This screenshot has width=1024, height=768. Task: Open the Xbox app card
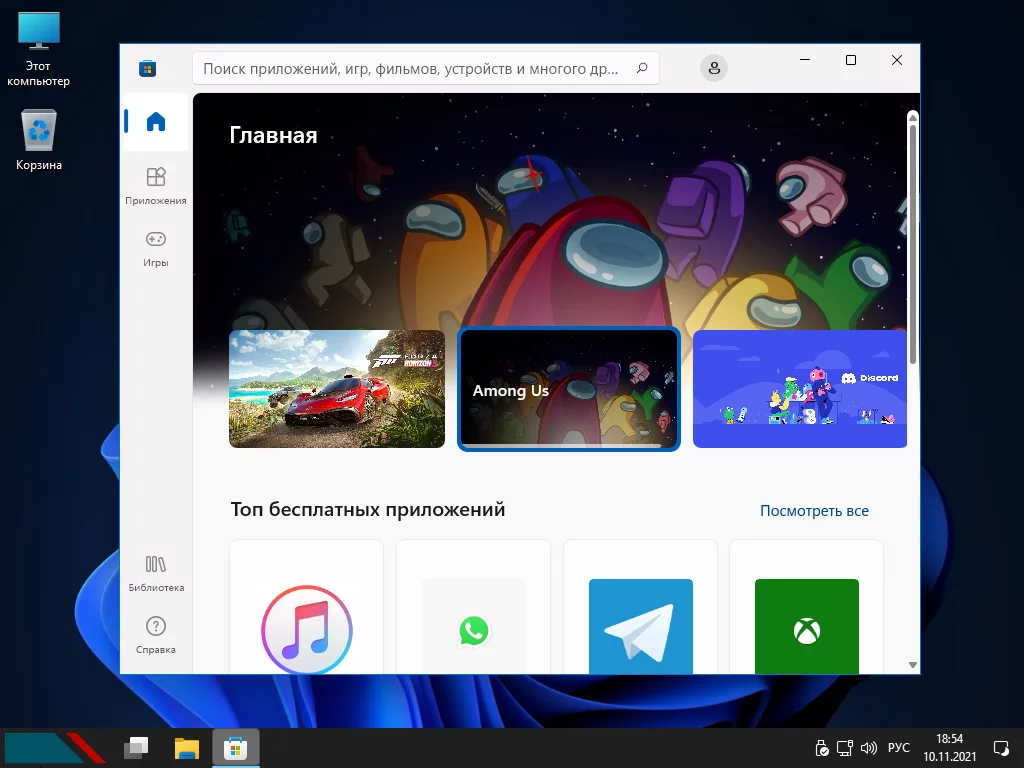pyautogui.click(x=807, y=607)
